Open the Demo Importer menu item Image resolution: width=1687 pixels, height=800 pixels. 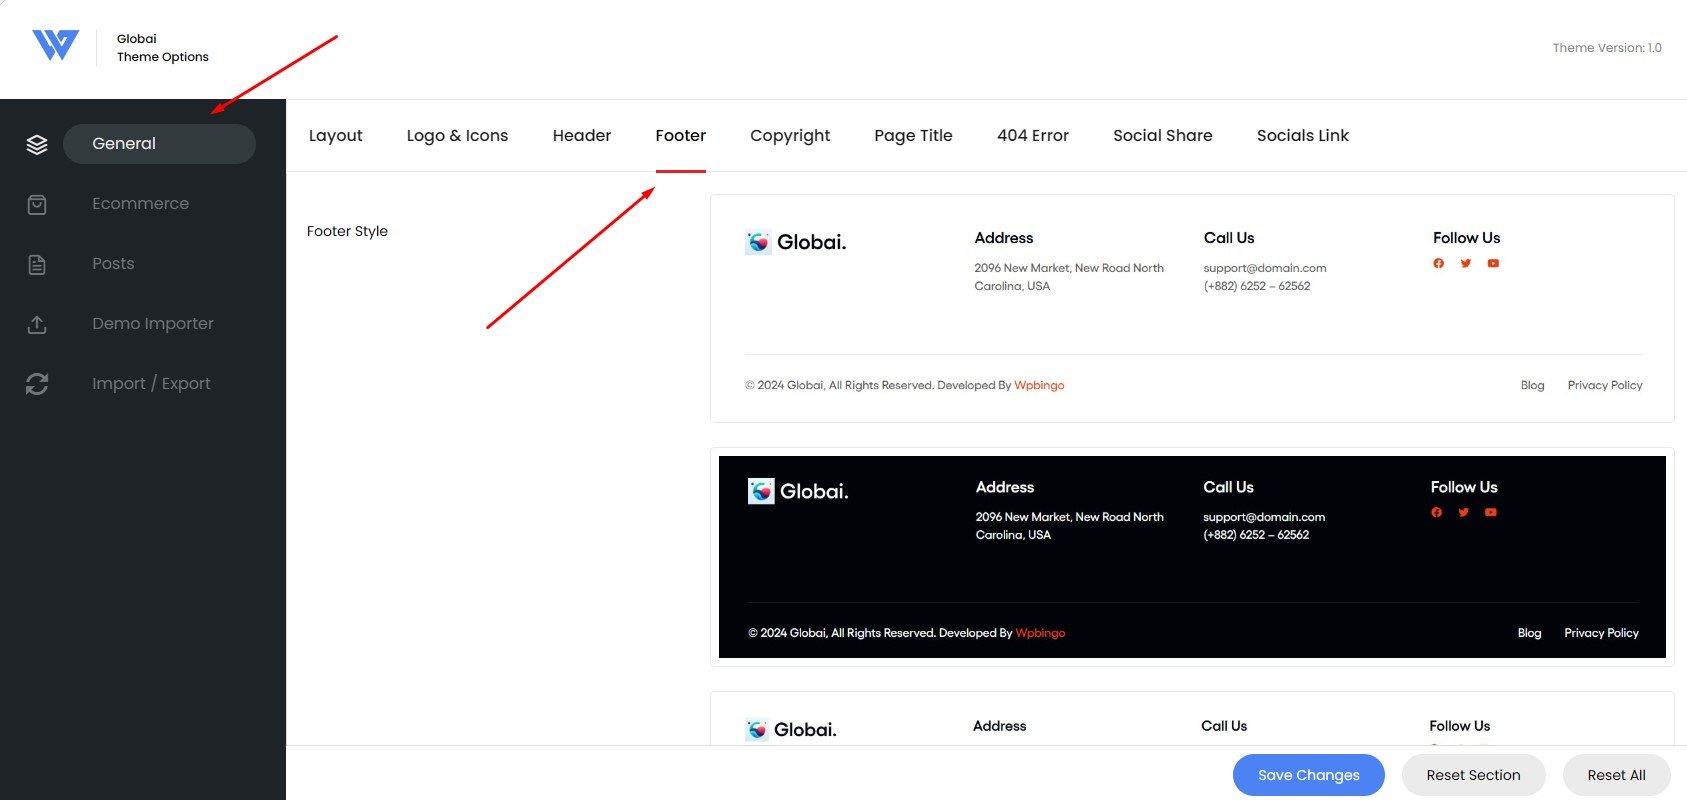153,324
